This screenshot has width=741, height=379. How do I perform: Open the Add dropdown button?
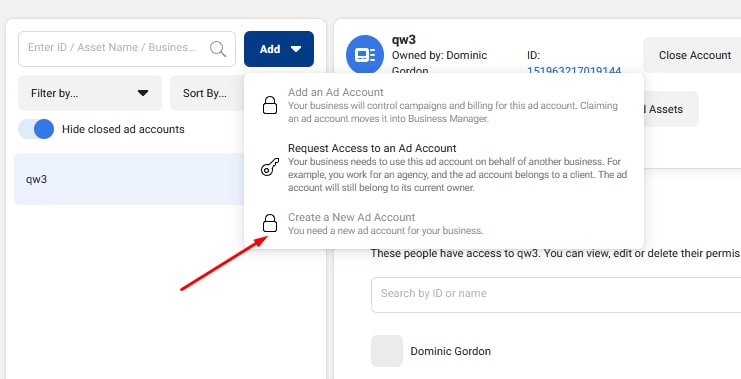[279, 49]
